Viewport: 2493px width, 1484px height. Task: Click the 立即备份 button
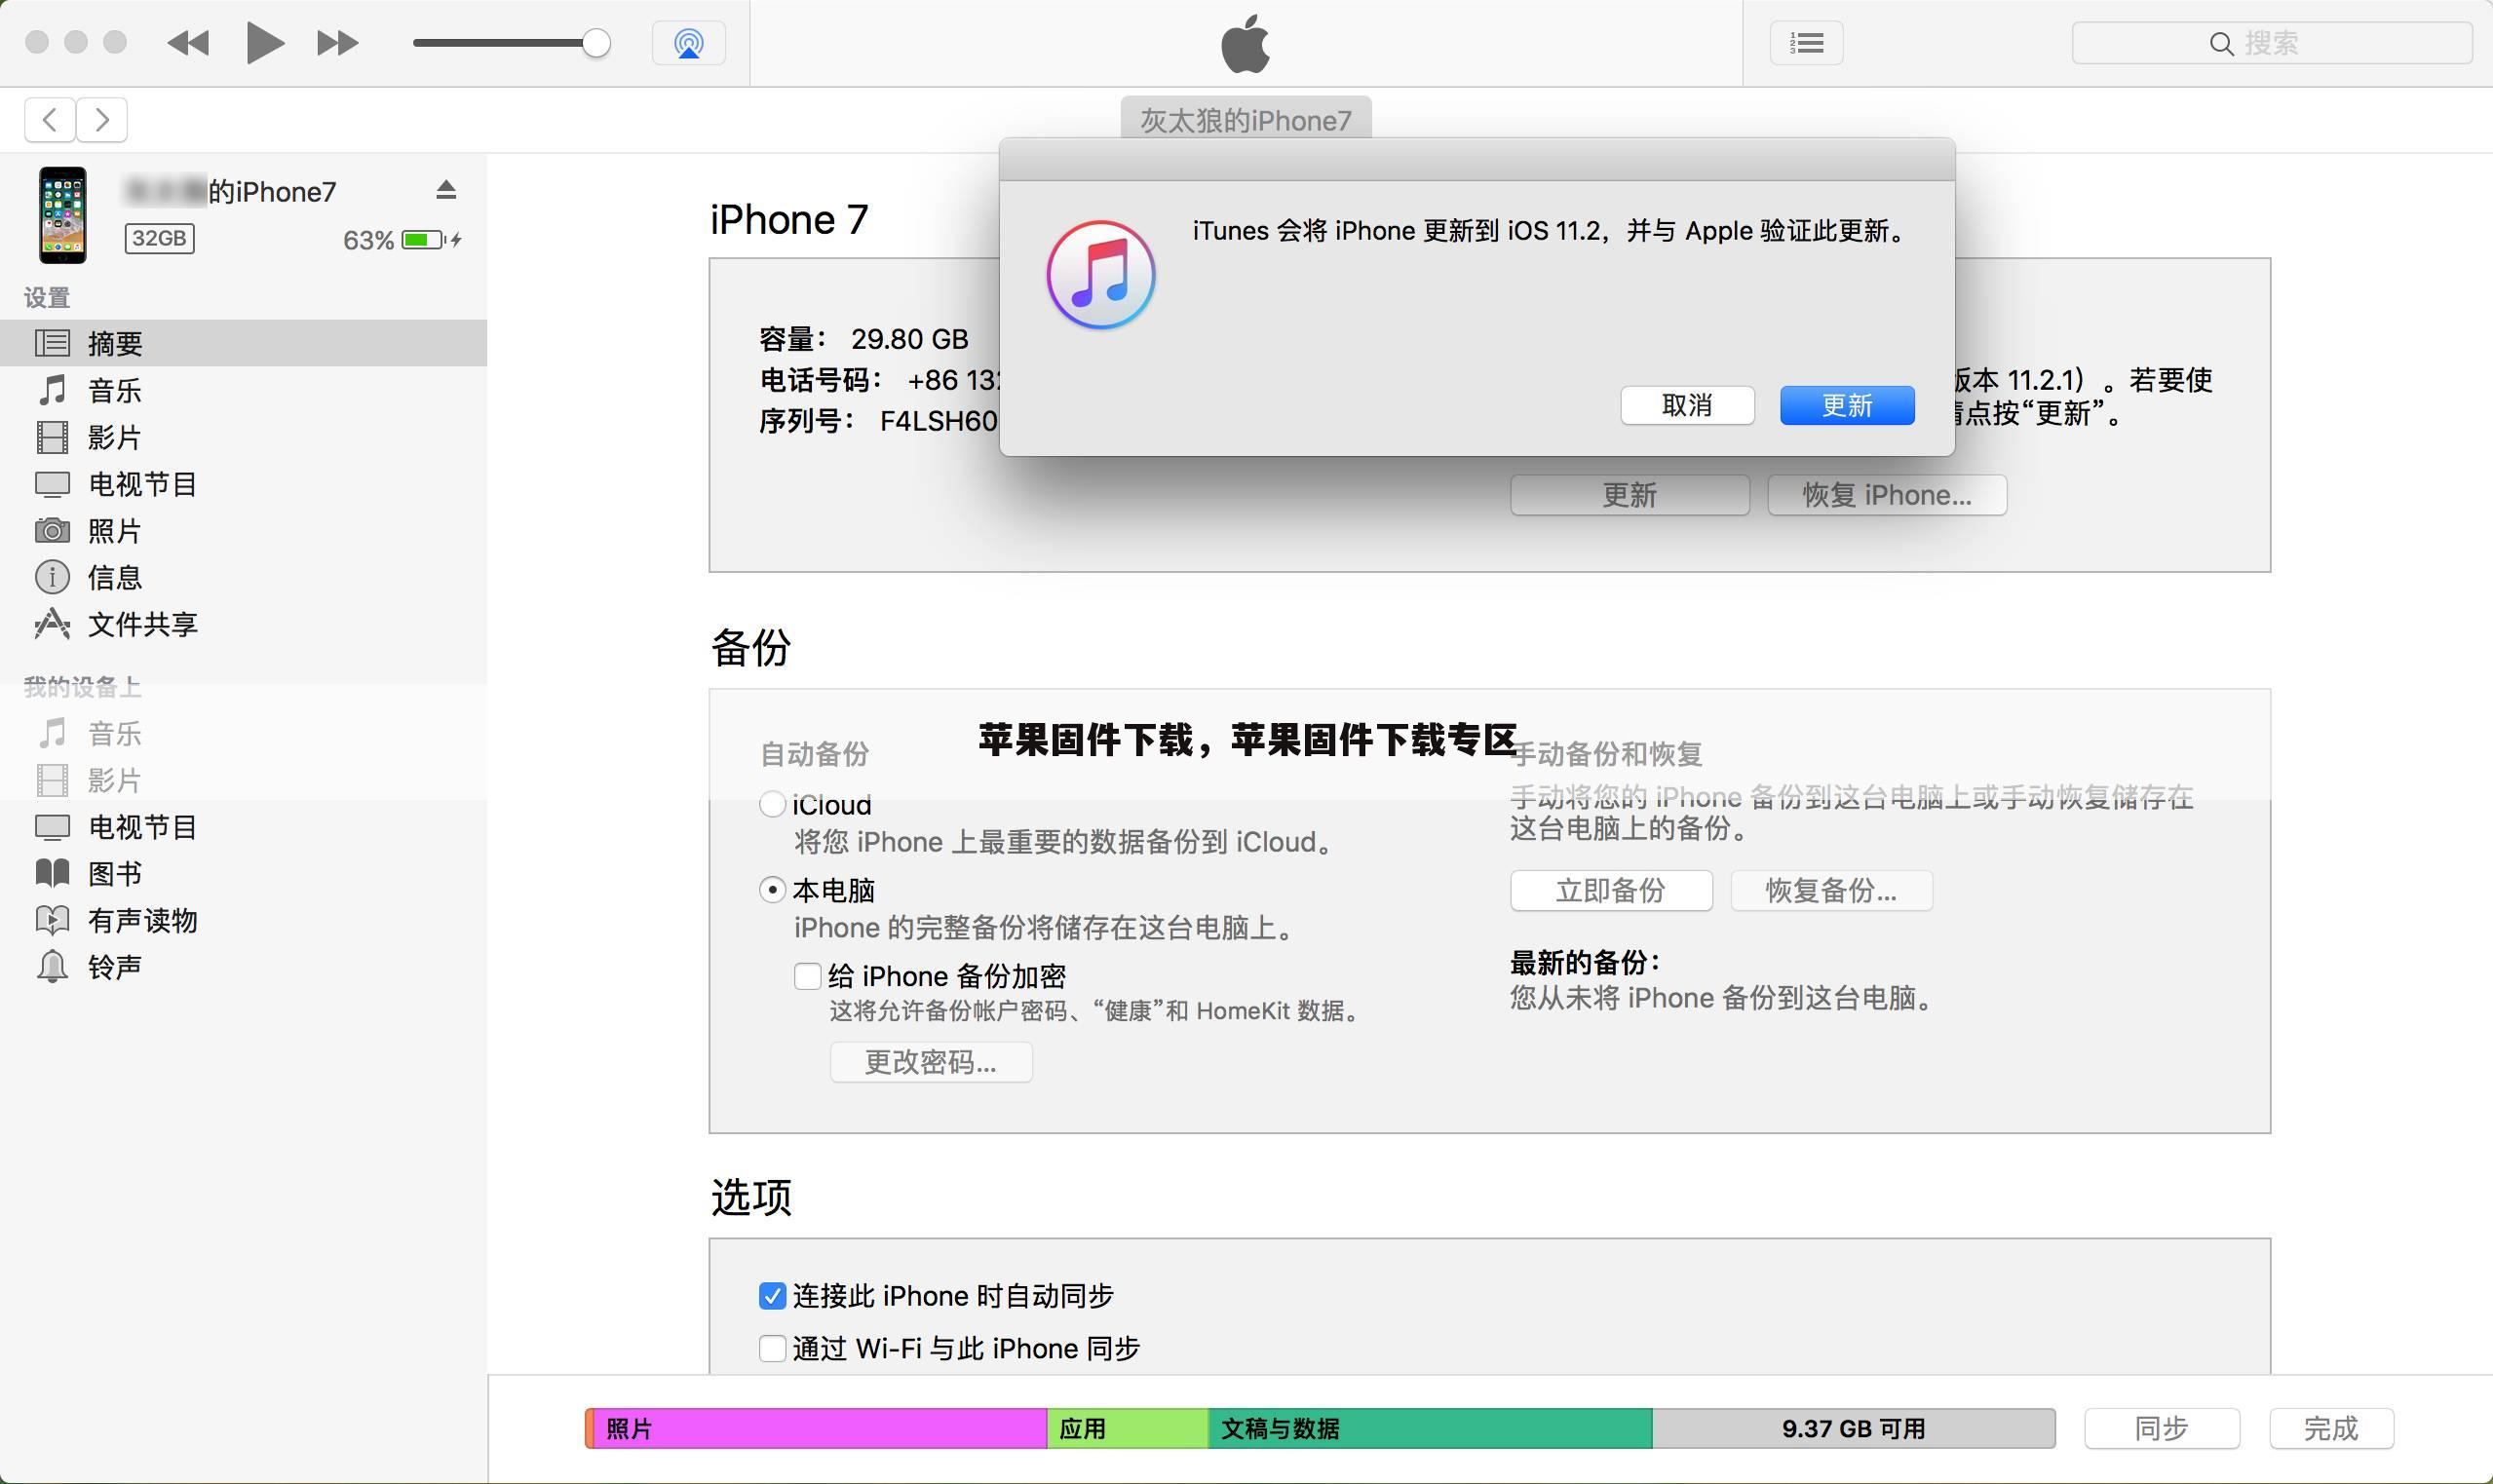tap(1611, 890)
